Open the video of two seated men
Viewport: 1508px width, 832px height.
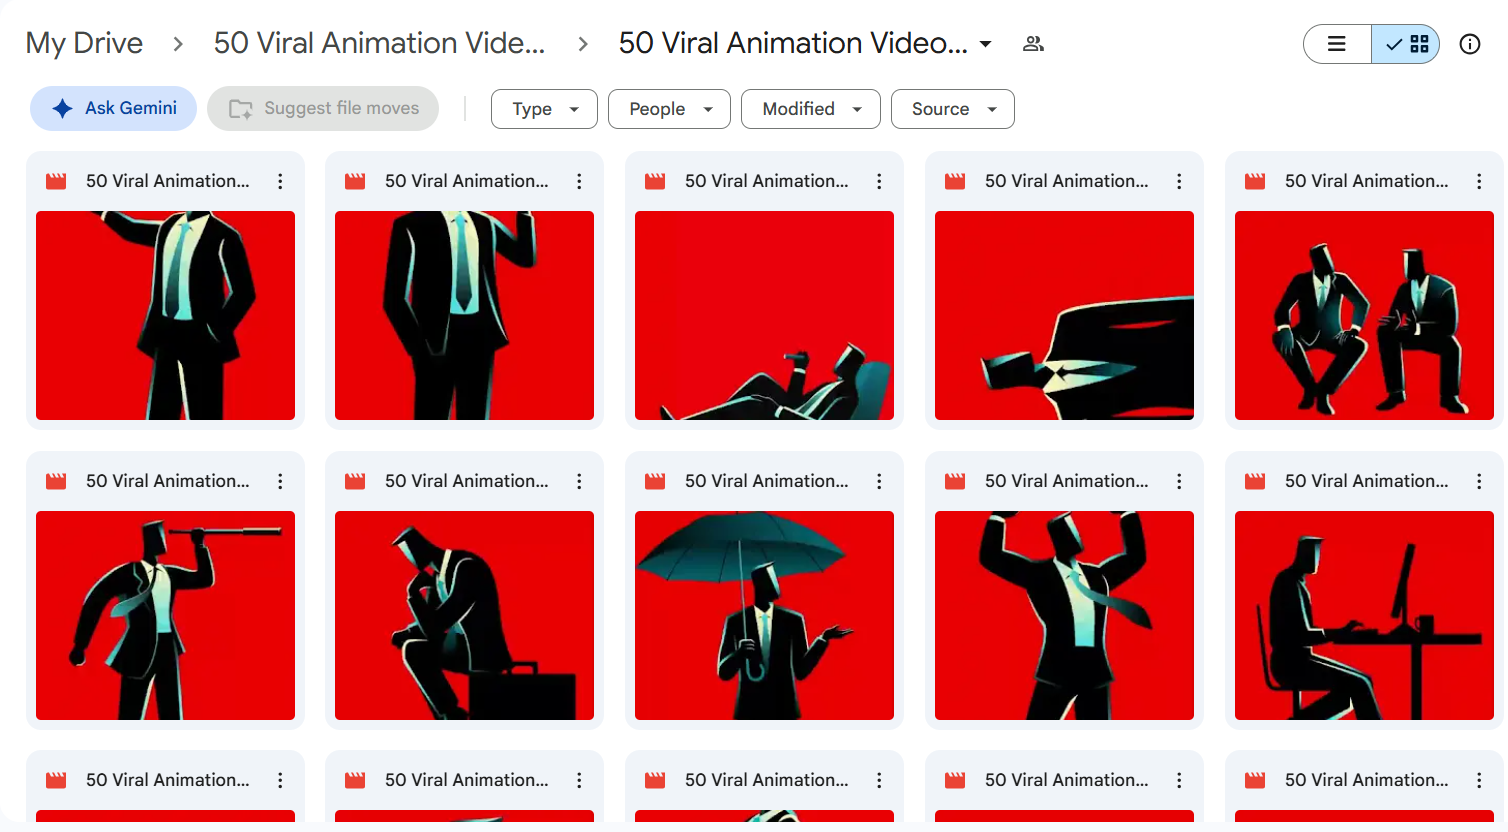coord(1364,315)
